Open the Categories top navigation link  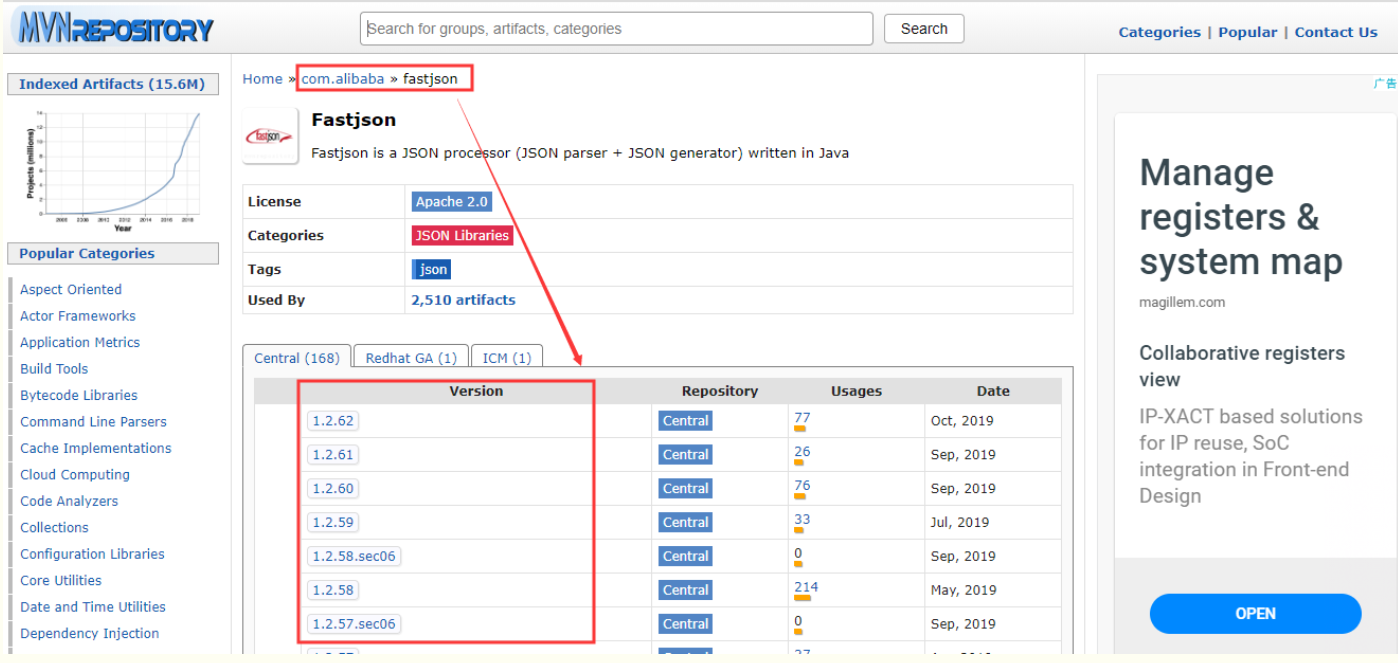[x=1159, y=32]
